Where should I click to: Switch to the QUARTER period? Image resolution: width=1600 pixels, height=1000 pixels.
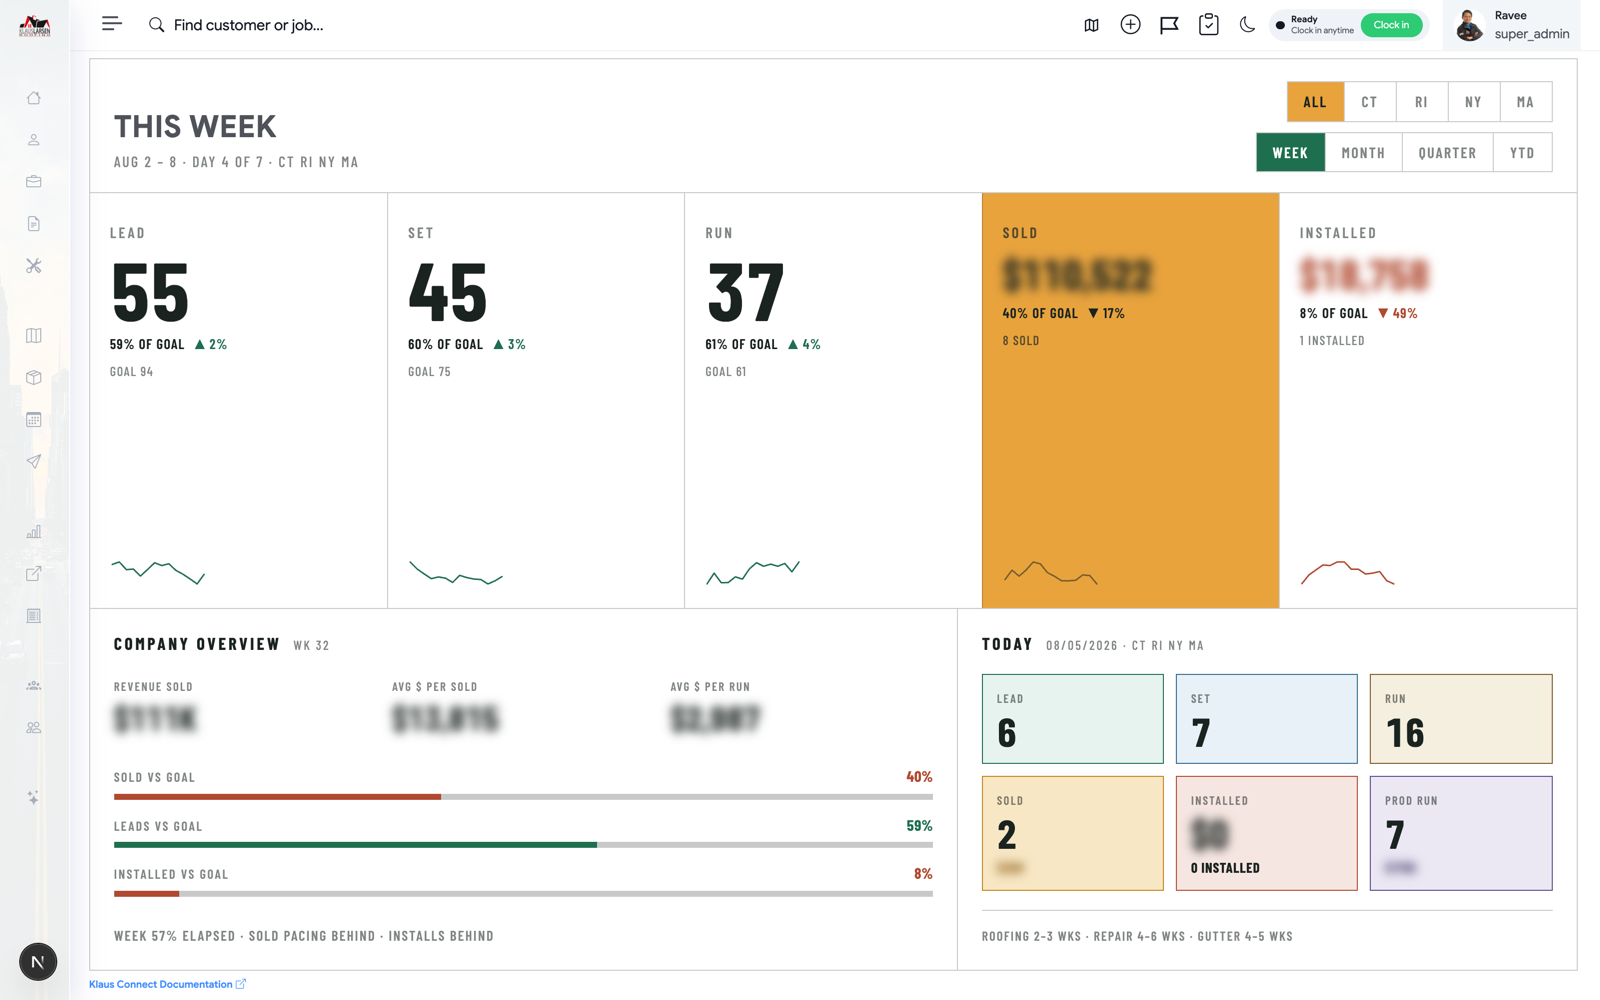tap(1447, 153)
